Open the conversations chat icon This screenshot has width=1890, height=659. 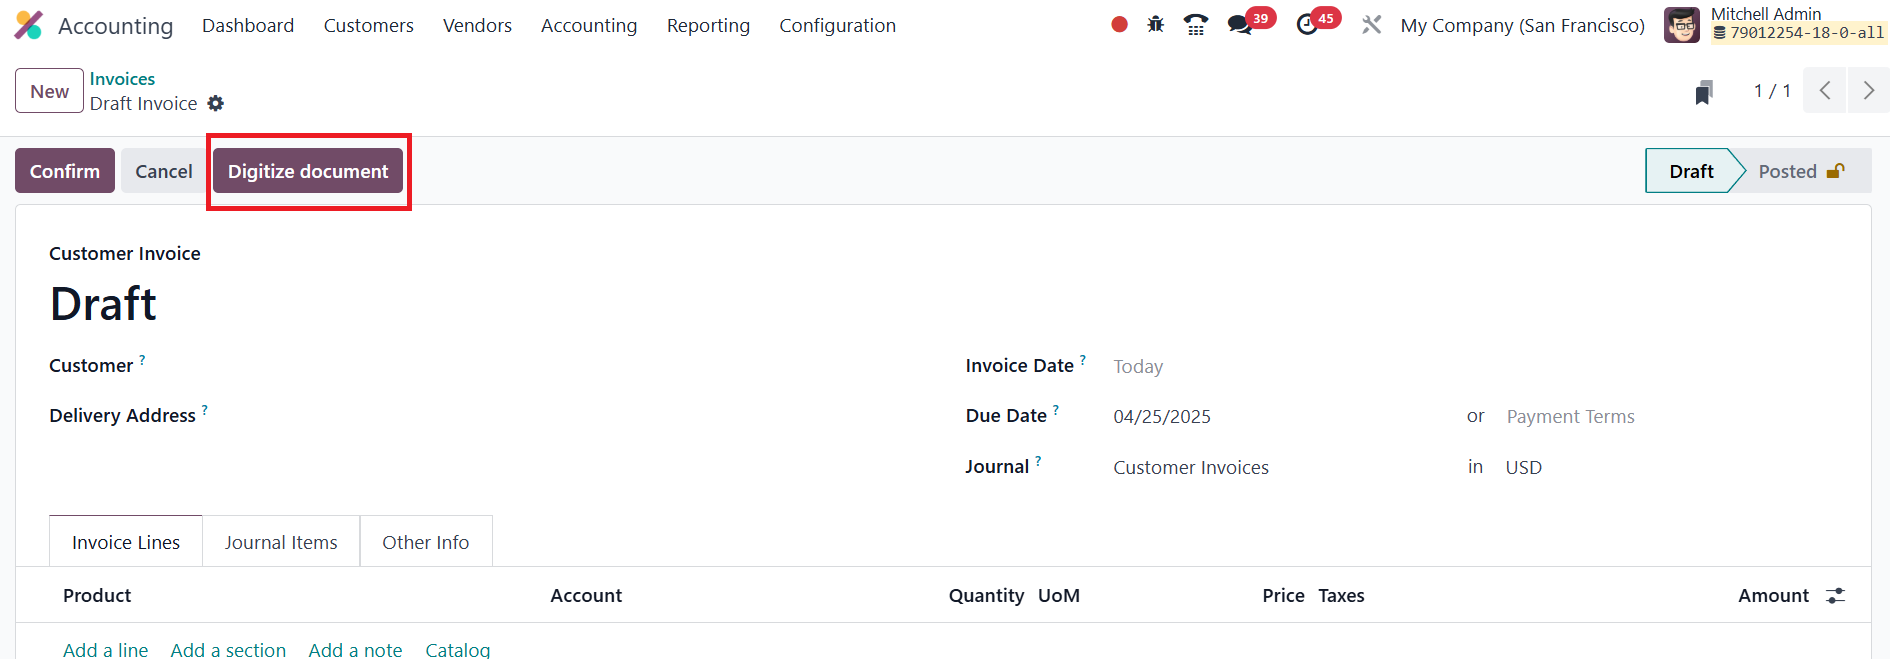(x=1240, y=25)
